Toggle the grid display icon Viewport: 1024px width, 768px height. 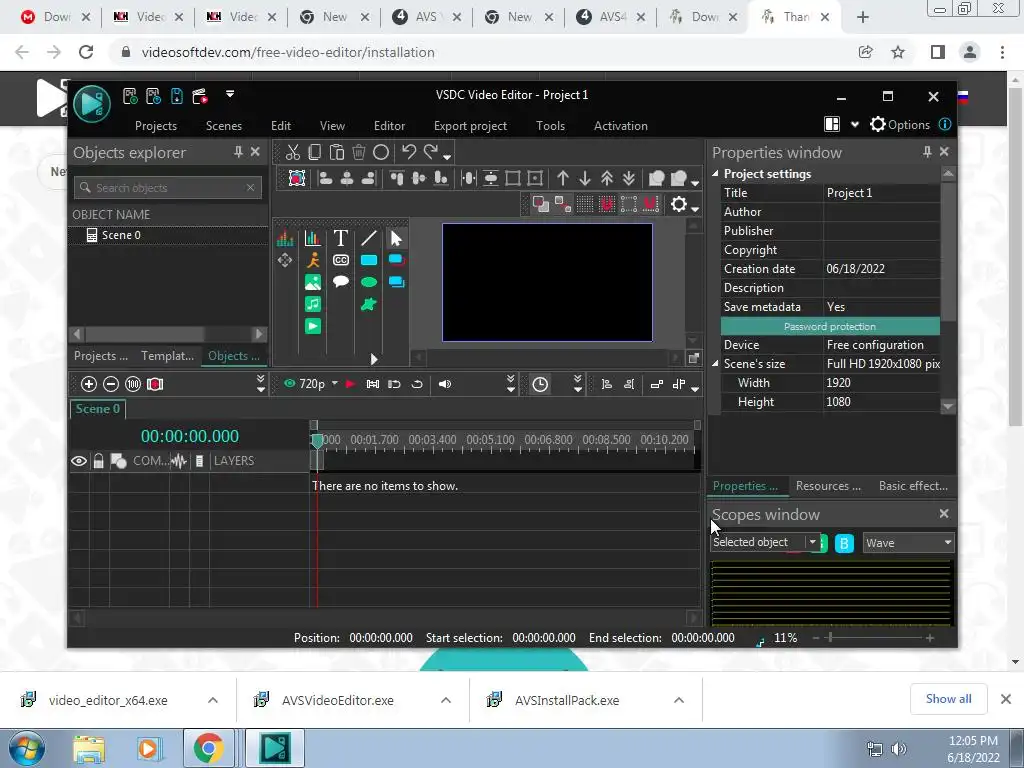coord(585,204)
